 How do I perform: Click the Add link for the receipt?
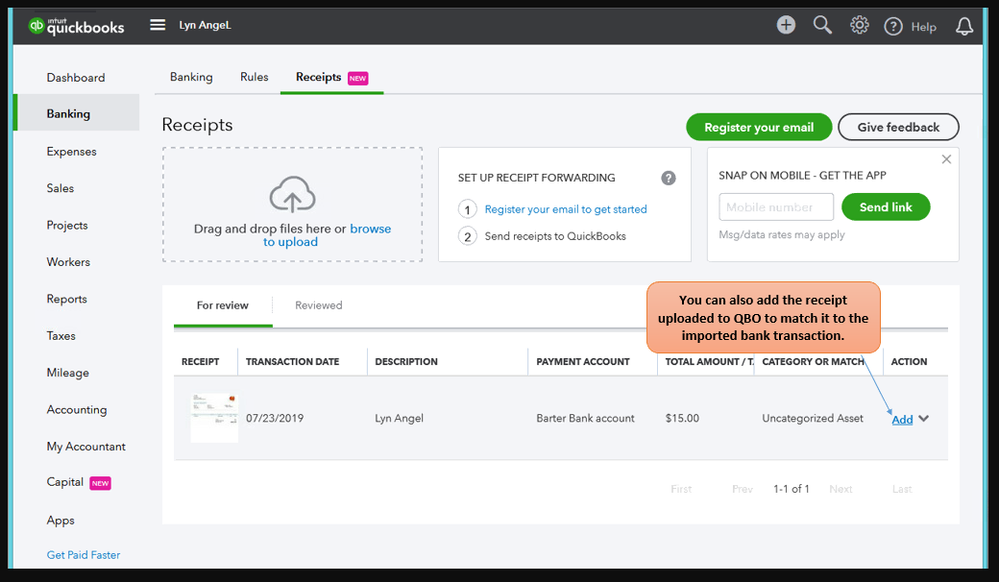click(902, 419)
